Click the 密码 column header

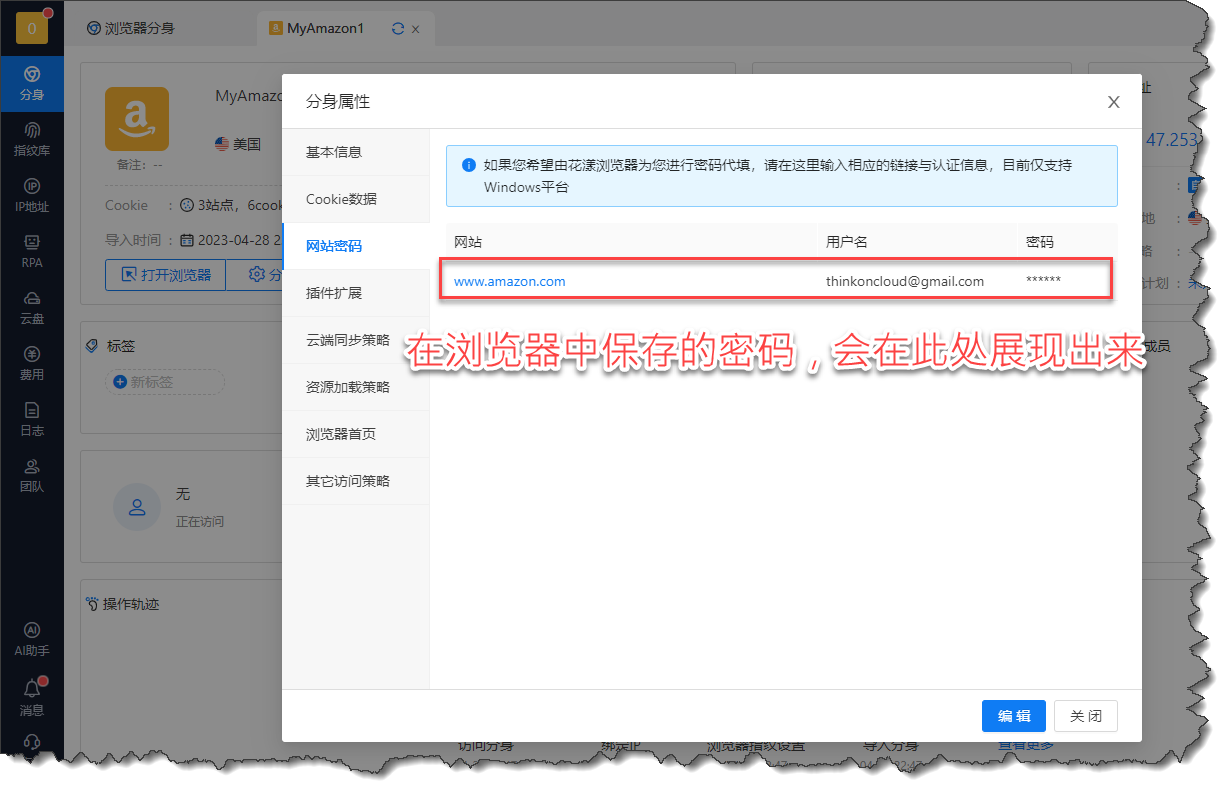[x=1040, y=242]
